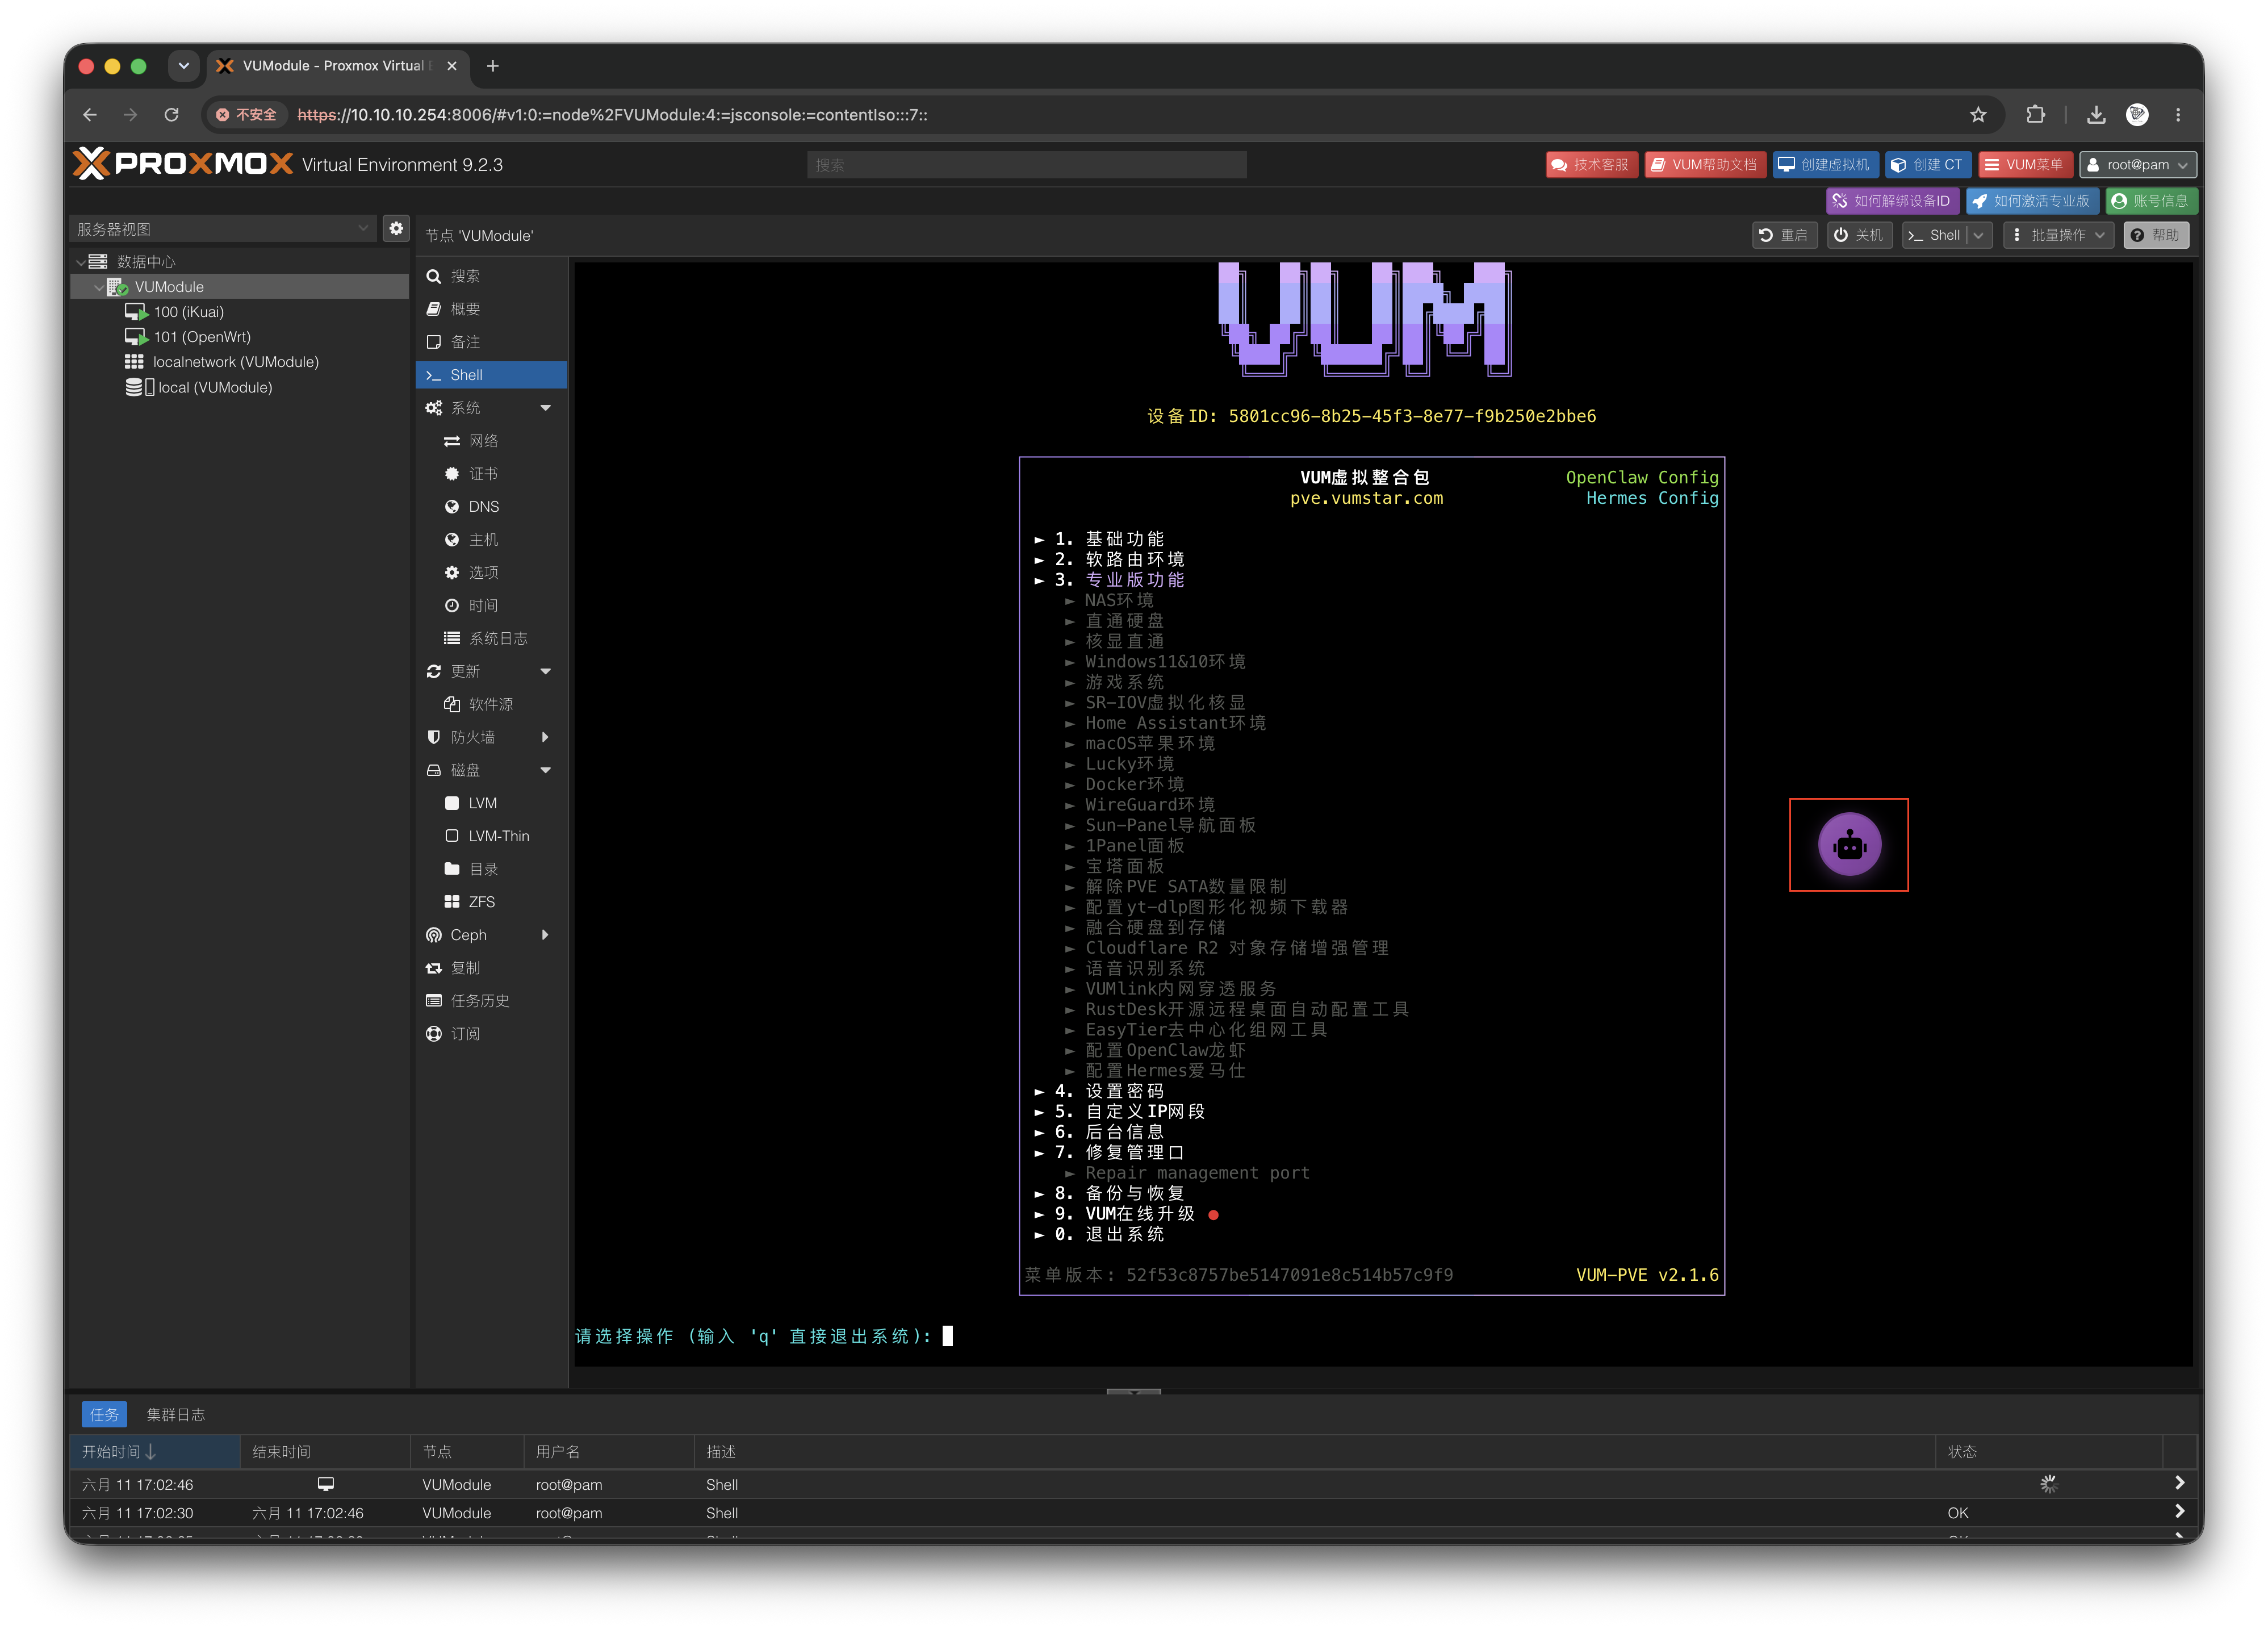This screenshot has height=1629, width=2268.
Task: Open 目录 directory panel
Action: (491, 869)
